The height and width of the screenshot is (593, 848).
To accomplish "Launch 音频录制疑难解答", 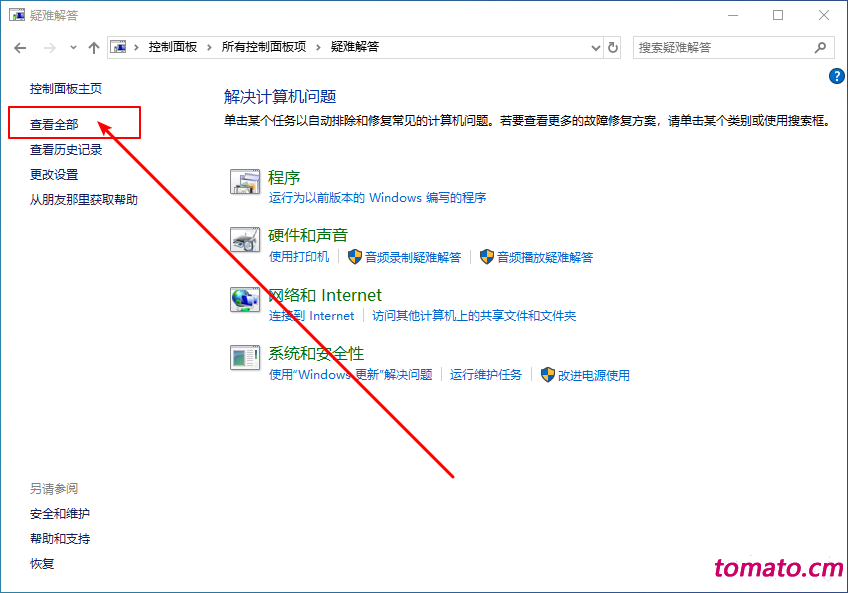I will coord(413,257).
